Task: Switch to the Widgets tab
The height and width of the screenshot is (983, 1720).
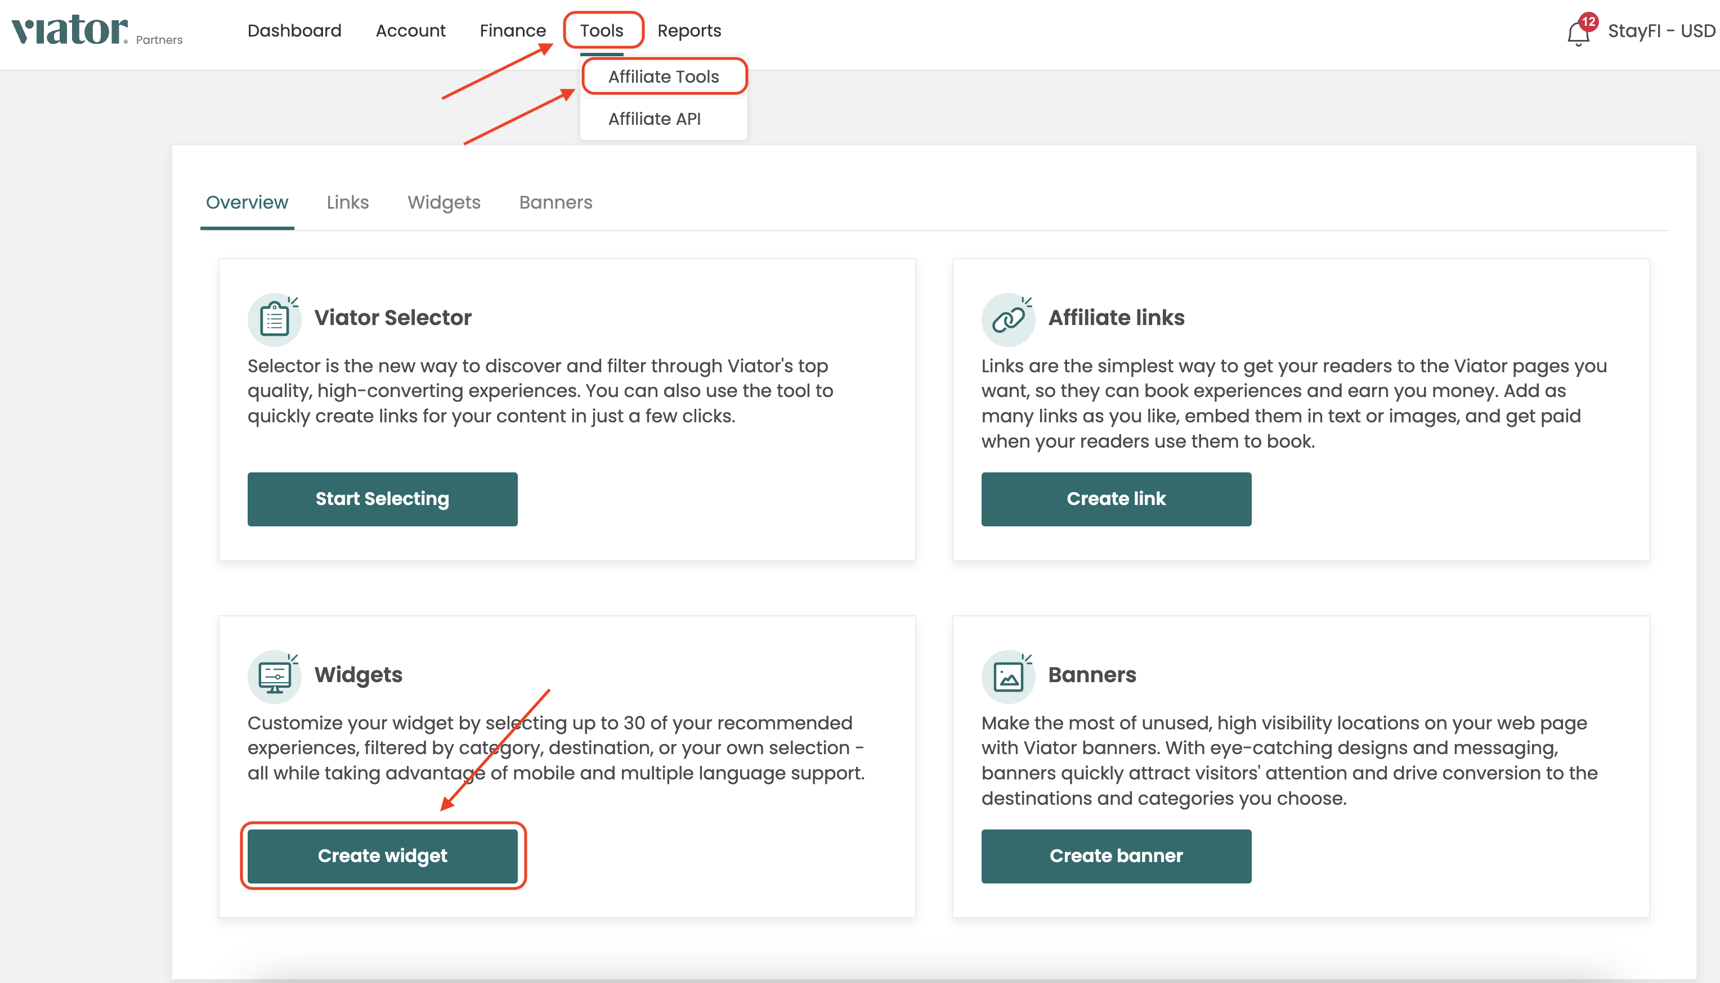Action: pos(444,202)
